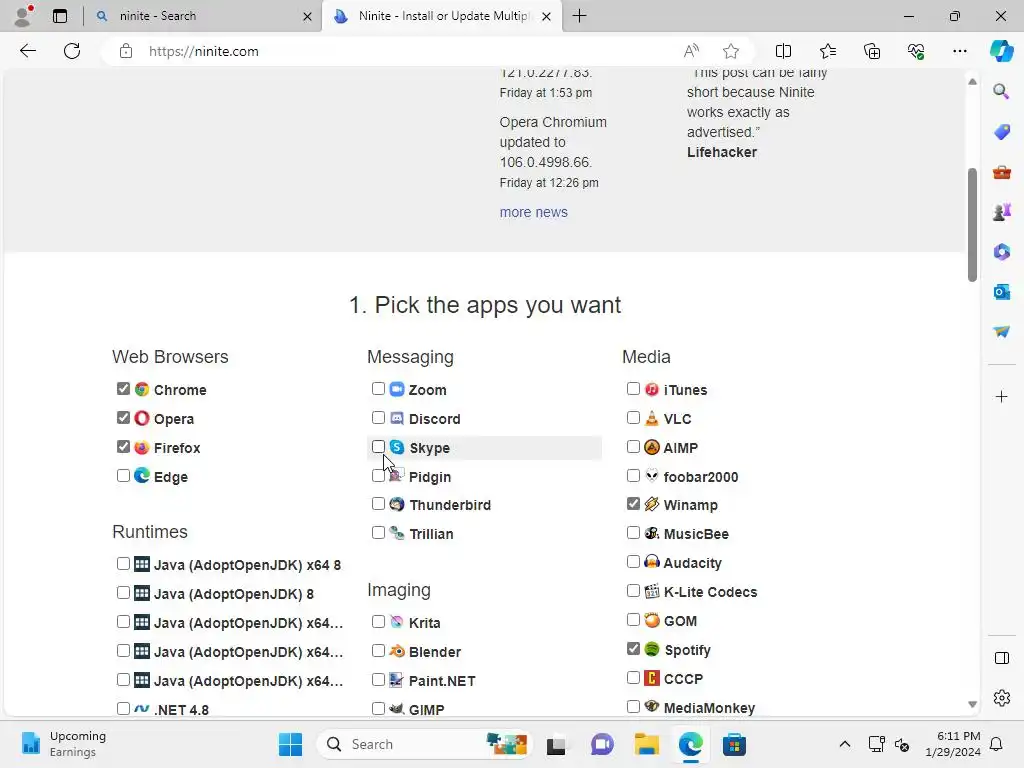Toggle split screen icon in toolbar
The width and height of the screenshot is (1024, 768).
click(x=783, y=51)
